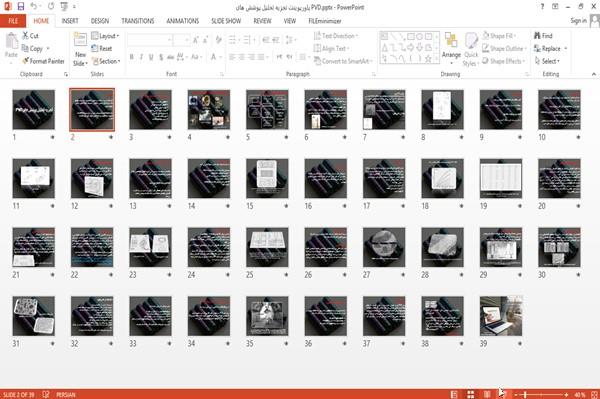Collapse the ribbon with chevron
This screenshot has height=399, width=600.
[x=593, y=74]
